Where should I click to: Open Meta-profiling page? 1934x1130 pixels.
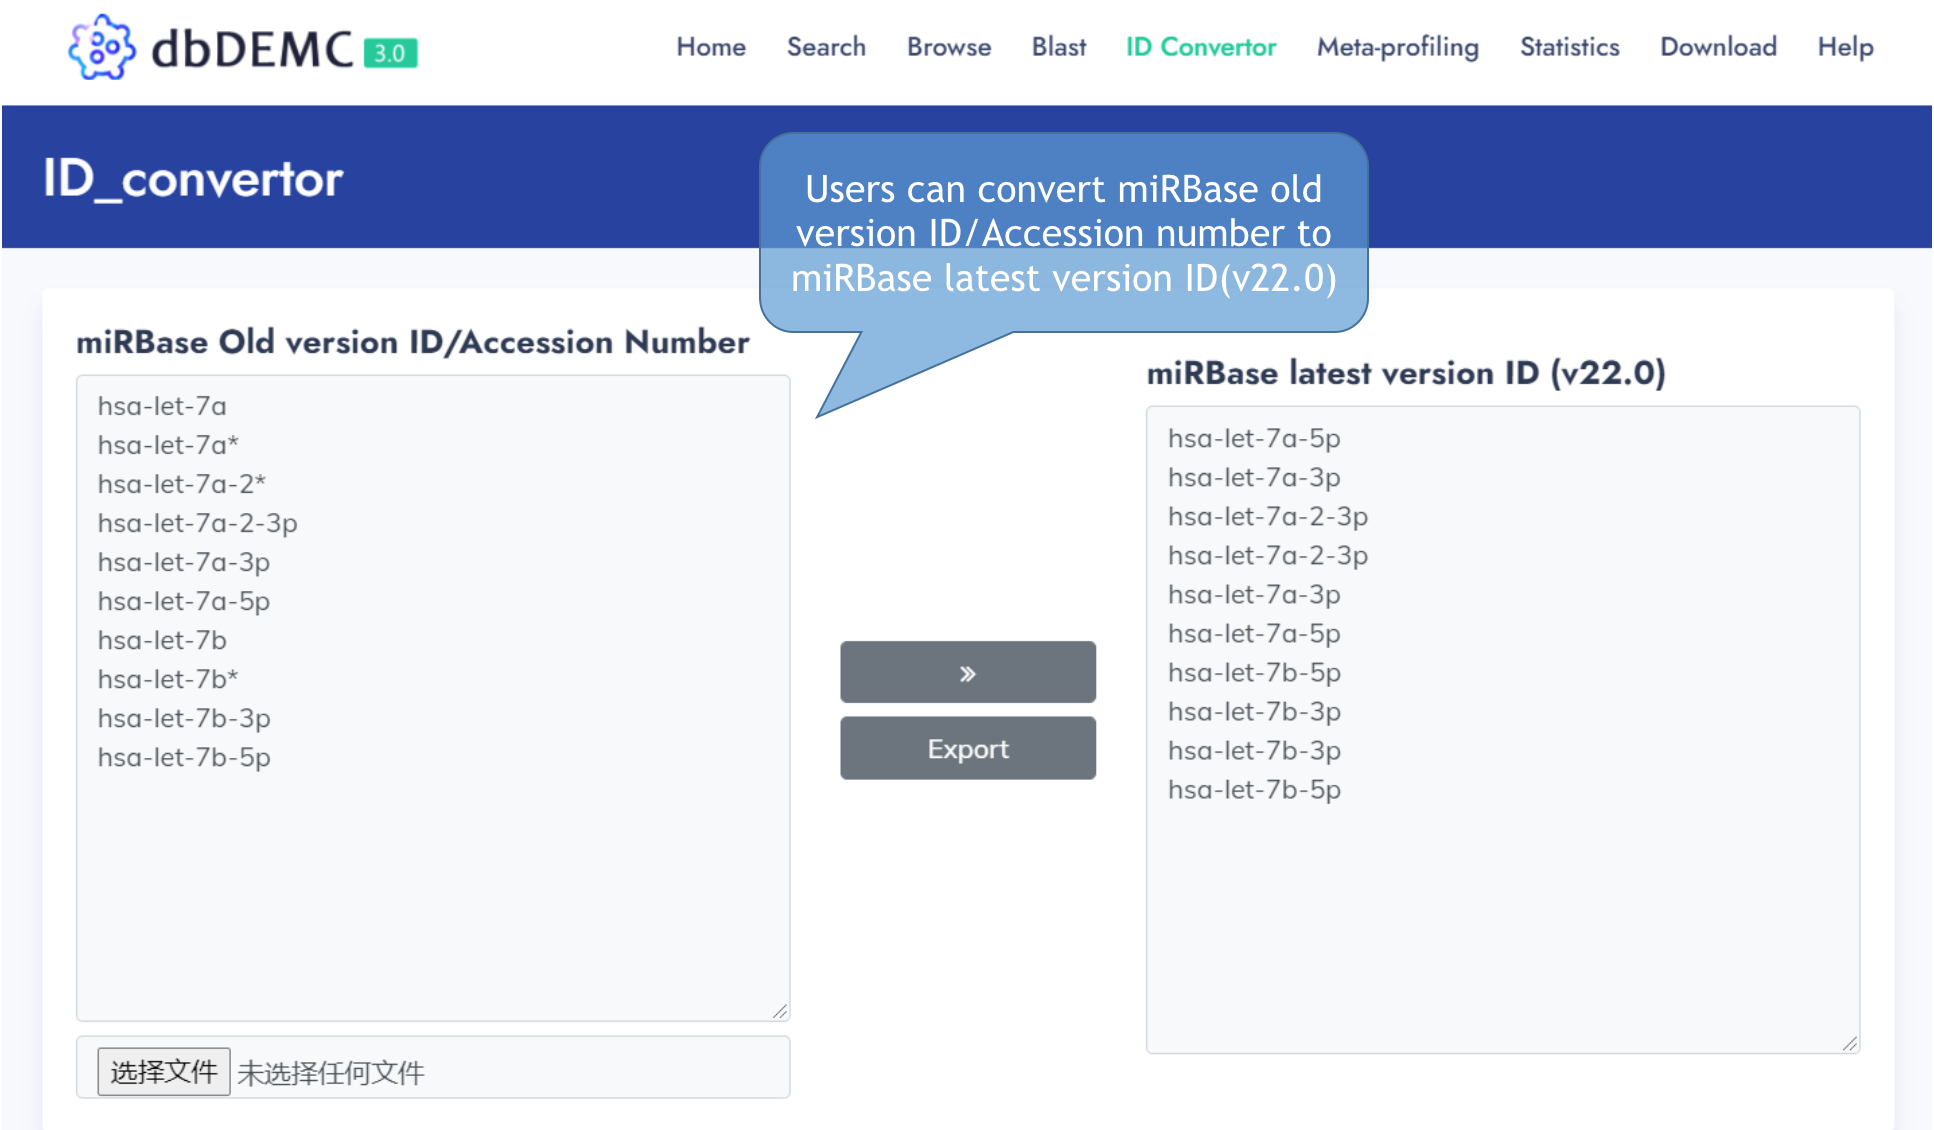pyautogui.click(x=1398, y=47)
